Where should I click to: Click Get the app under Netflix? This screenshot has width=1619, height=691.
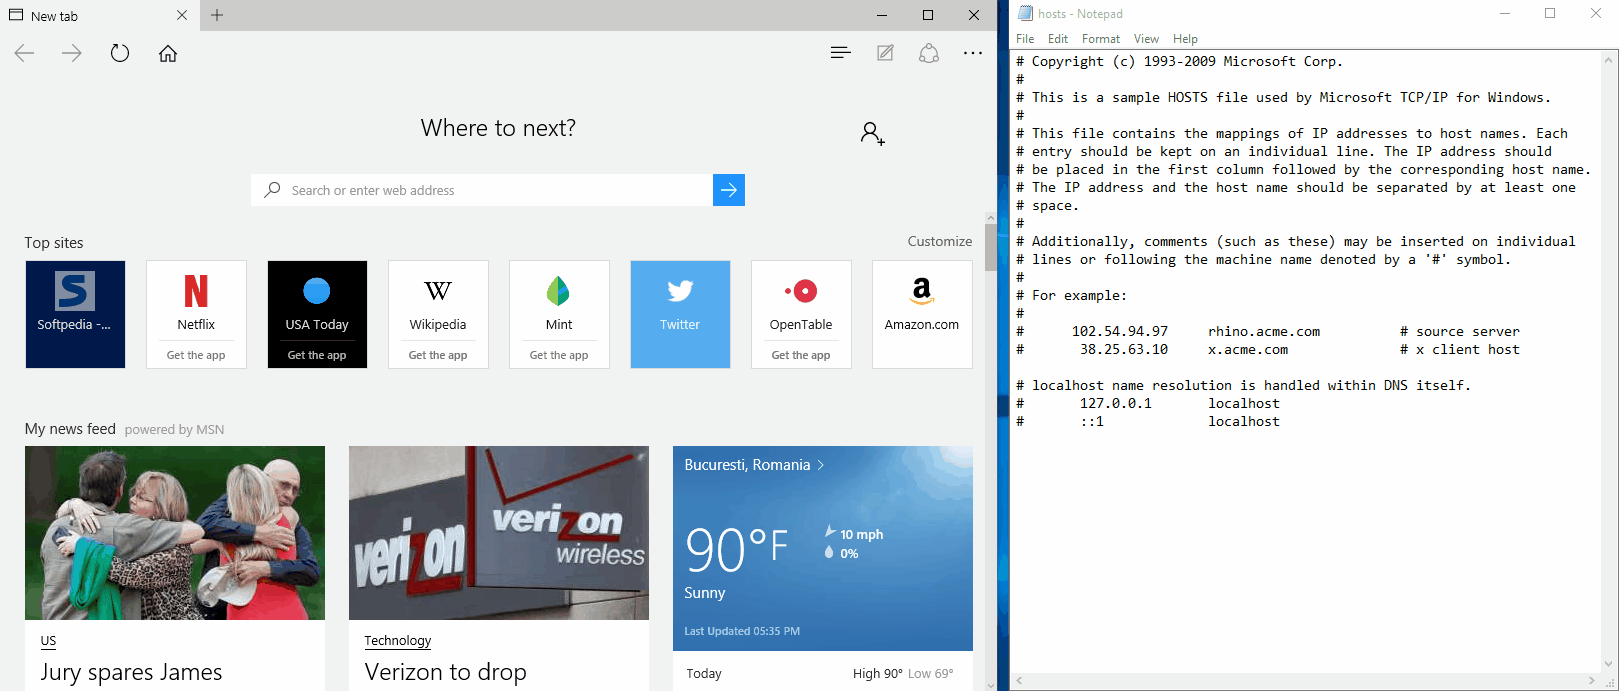click(x=196, y=355)
